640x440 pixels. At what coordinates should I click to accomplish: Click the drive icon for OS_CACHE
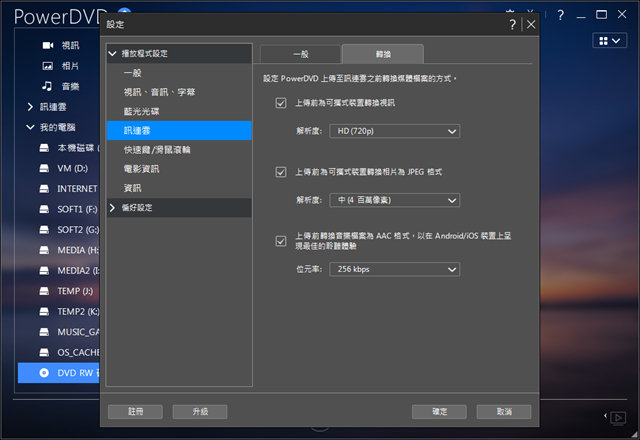tap(44, 352)
